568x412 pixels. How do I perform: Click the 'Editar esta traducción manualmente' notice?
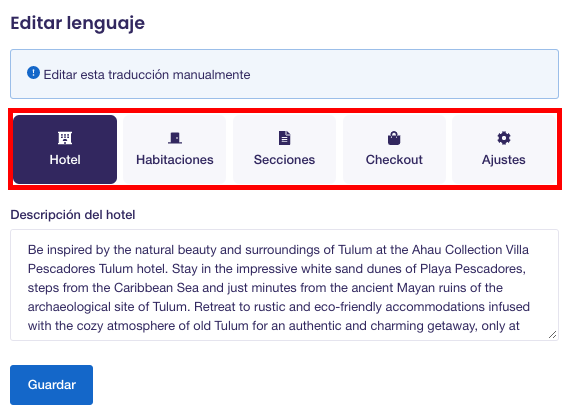[x=147, y=75]
